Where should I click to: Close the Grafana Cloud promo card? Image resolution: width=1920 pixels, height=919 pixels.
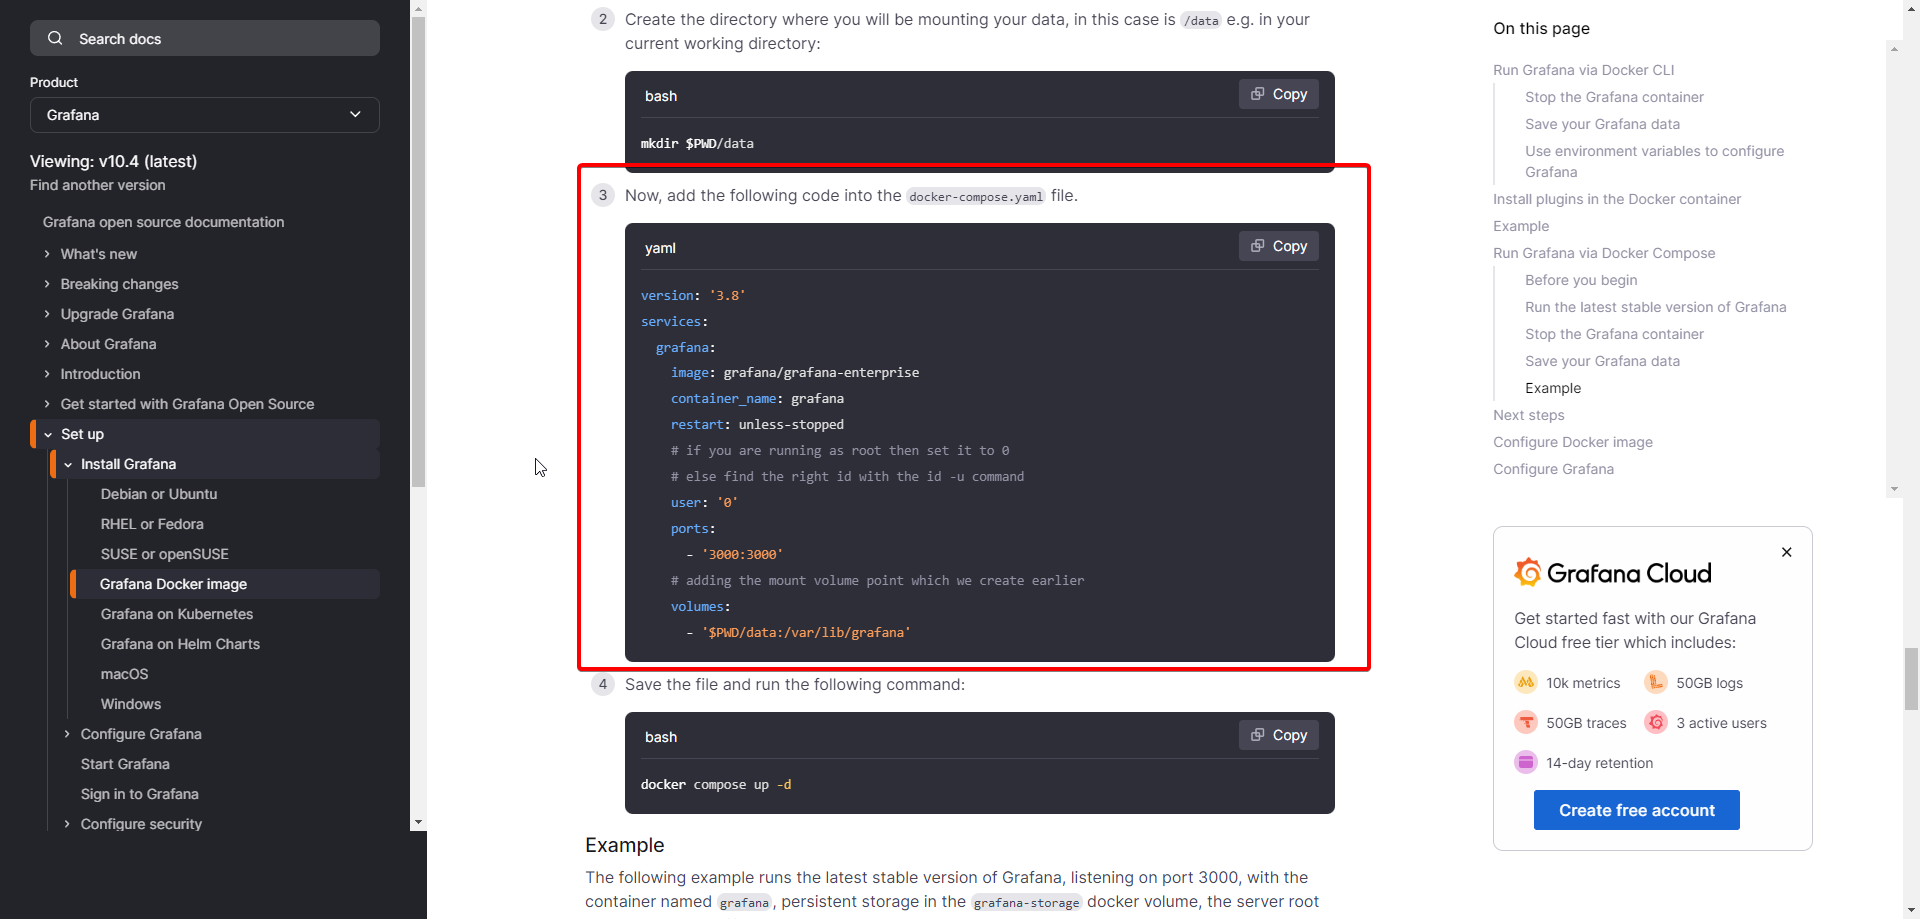point(1786,552)
